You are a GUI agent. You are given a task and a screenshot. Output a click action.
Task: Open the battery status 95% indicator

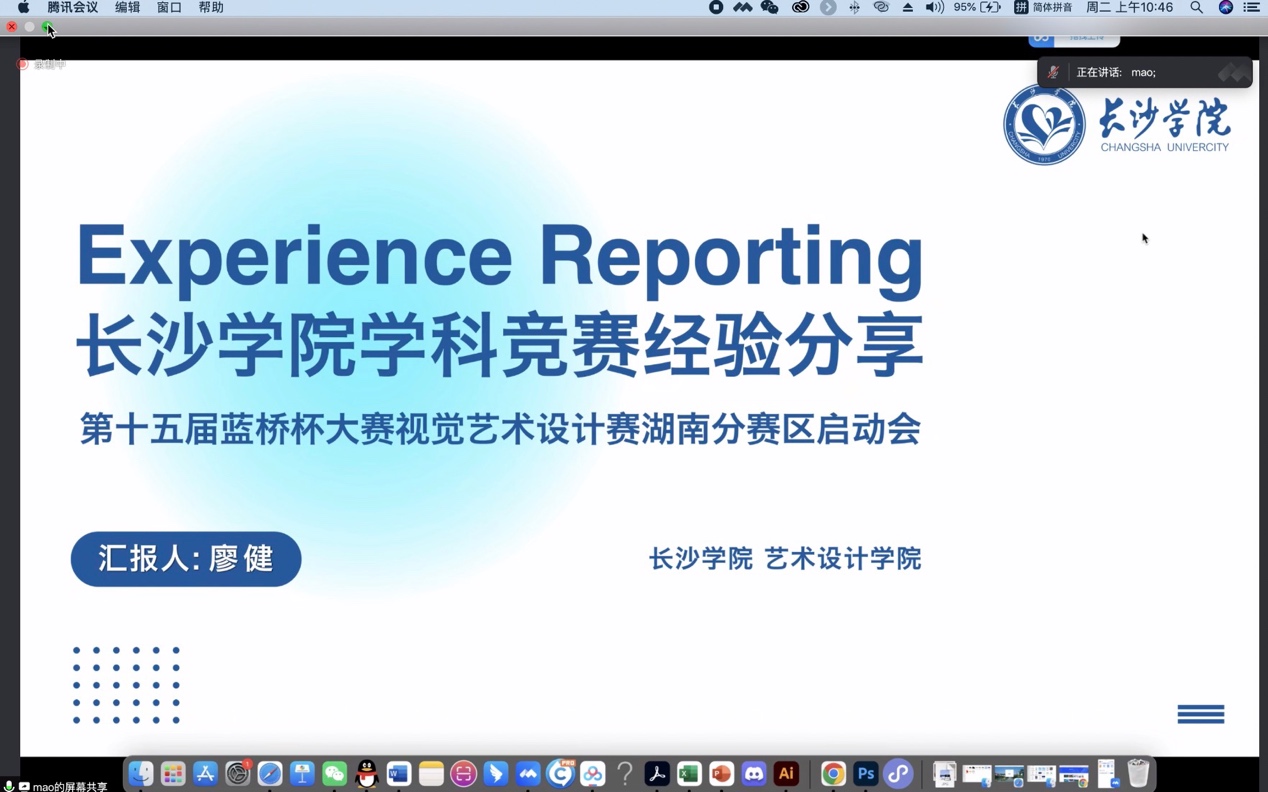coord(977,7)
